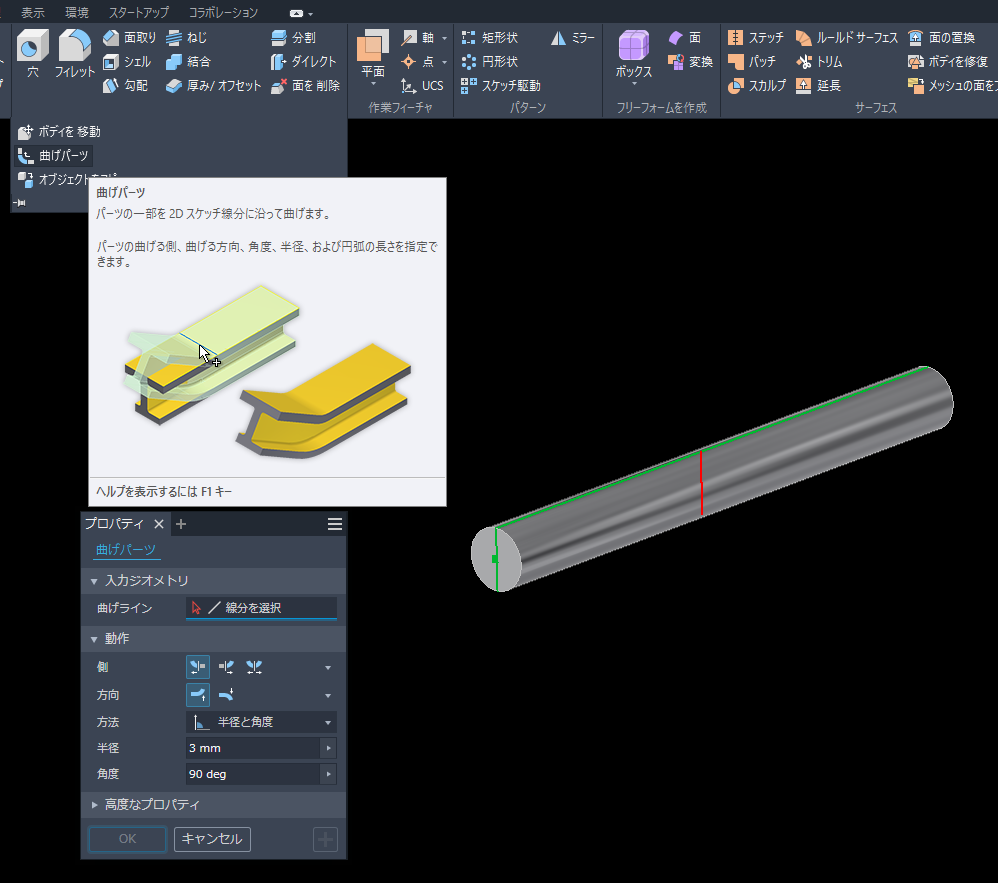The height and width of the screenshot is (883, 998).
Task: Select the トリム (Trim) surface tool
Action: [819, 62]
